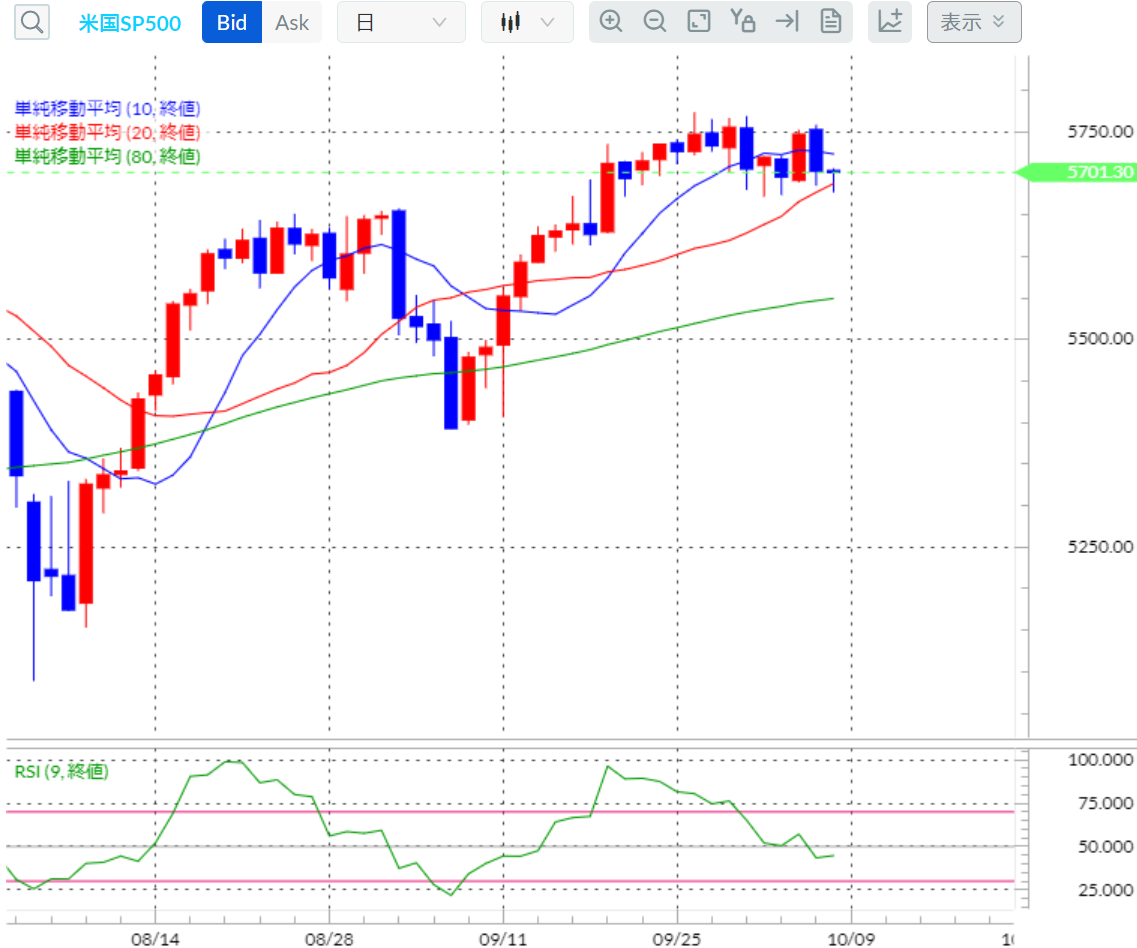Open the candlestick chart type dropdown
1137x948 pixels.
coord(527,22)
